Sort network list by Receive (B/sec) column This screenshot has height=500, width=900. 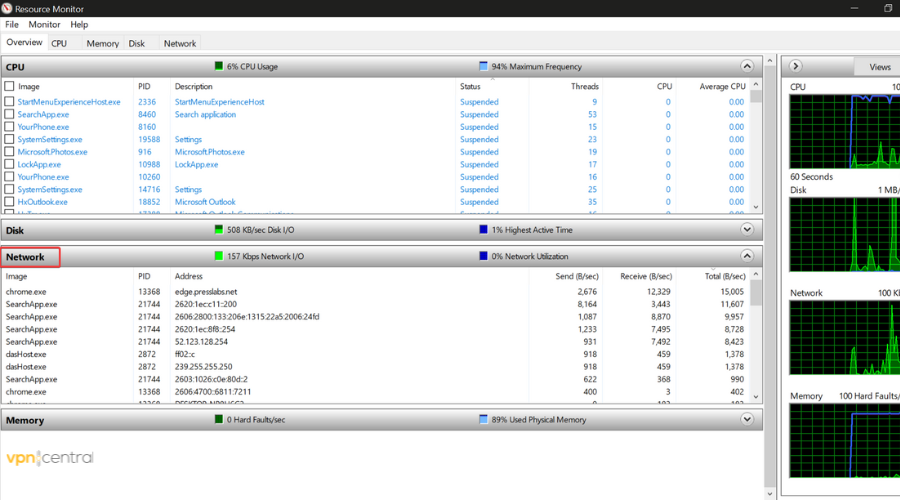[x=648, y=276]
